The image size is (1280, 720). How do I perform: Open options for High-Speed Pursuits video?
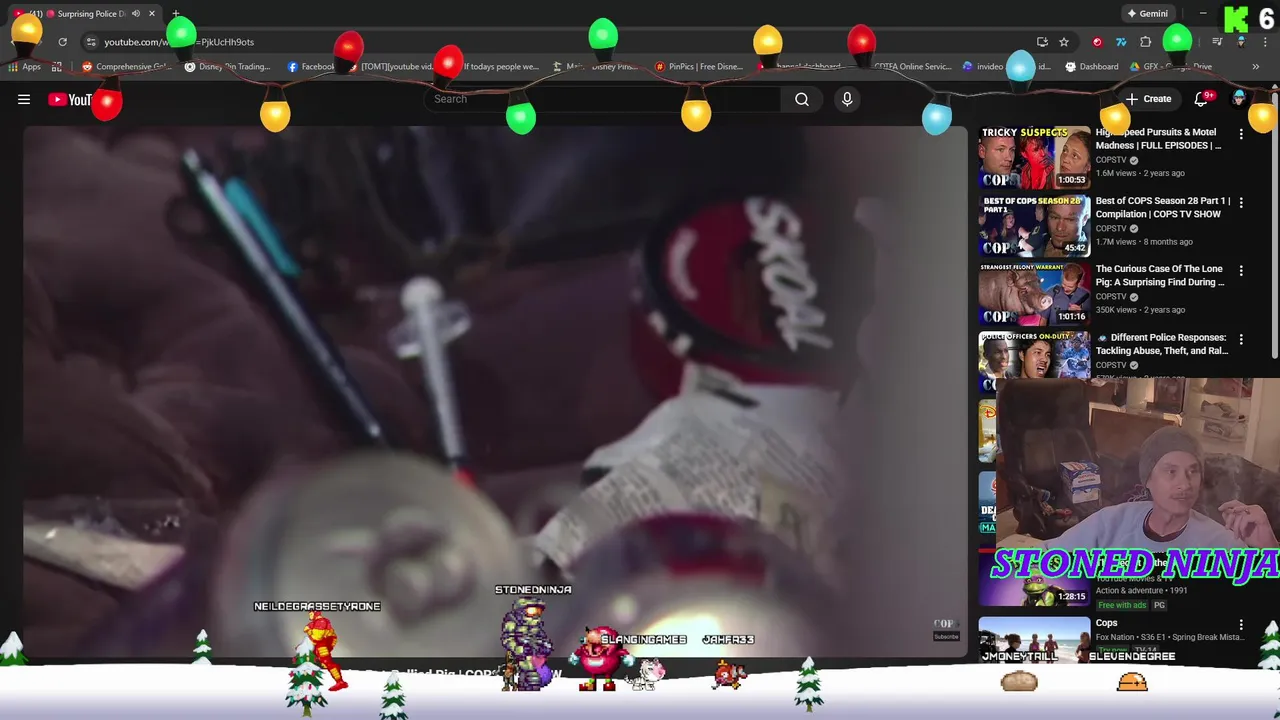1241,134
